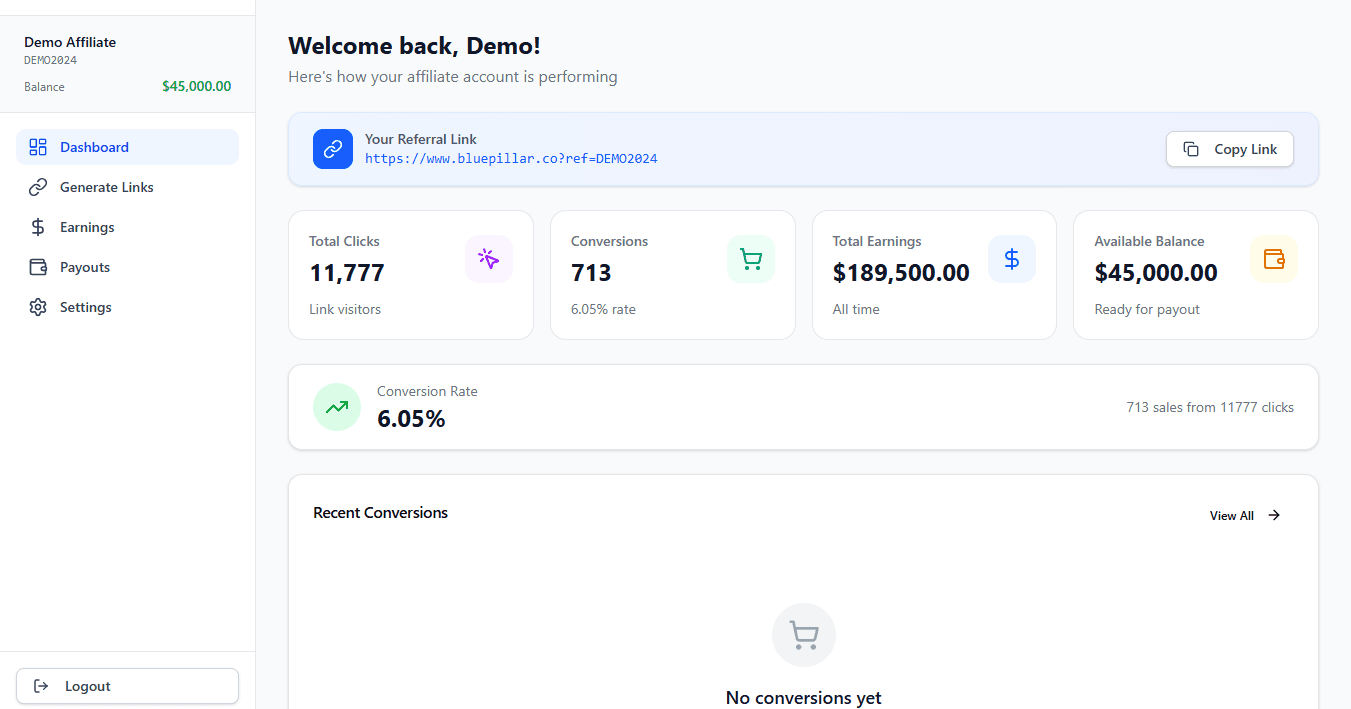Click the copy icon inside Copy Link button
This screenshot has height=709, width=1351.
point(1191,148)
